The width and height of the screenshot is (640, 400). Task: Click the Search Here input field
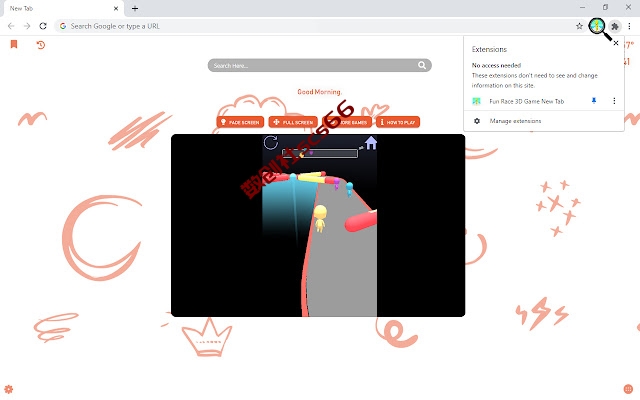pos(320,65)
